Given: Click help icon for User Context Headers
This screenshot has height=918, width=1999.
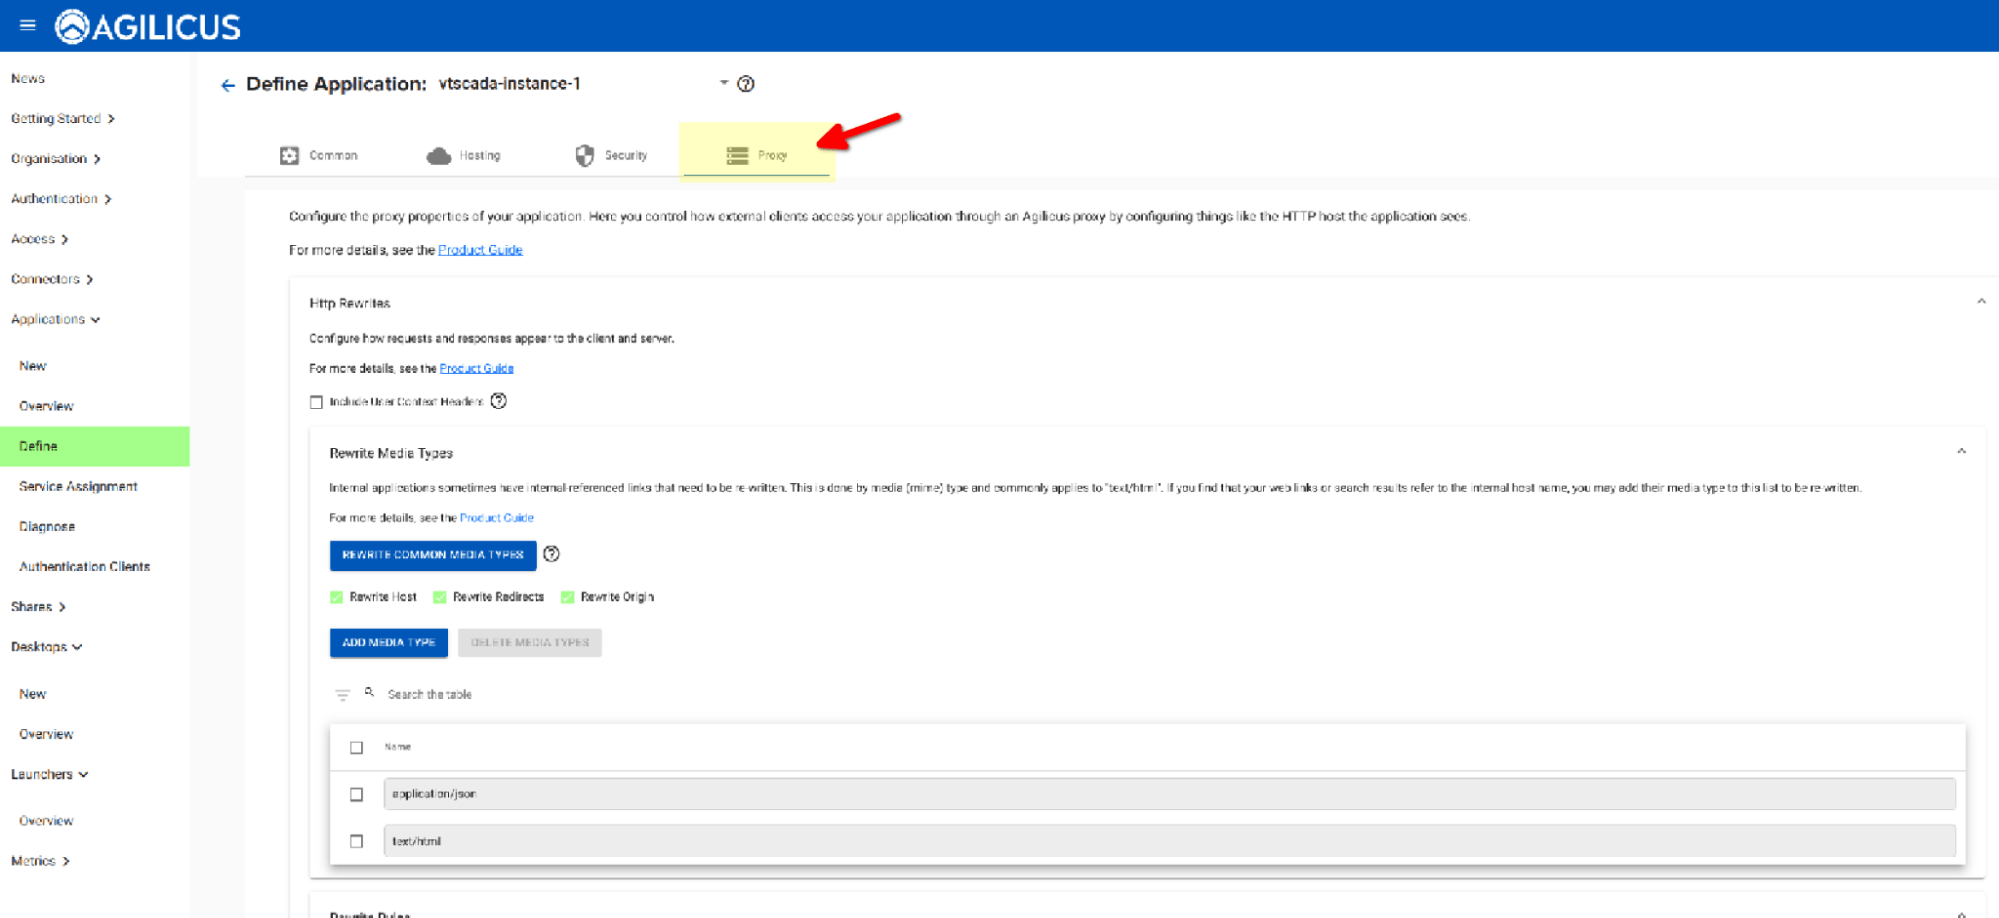Looking at the screenshot, I should pyautogui.click(x=498, y=401).
